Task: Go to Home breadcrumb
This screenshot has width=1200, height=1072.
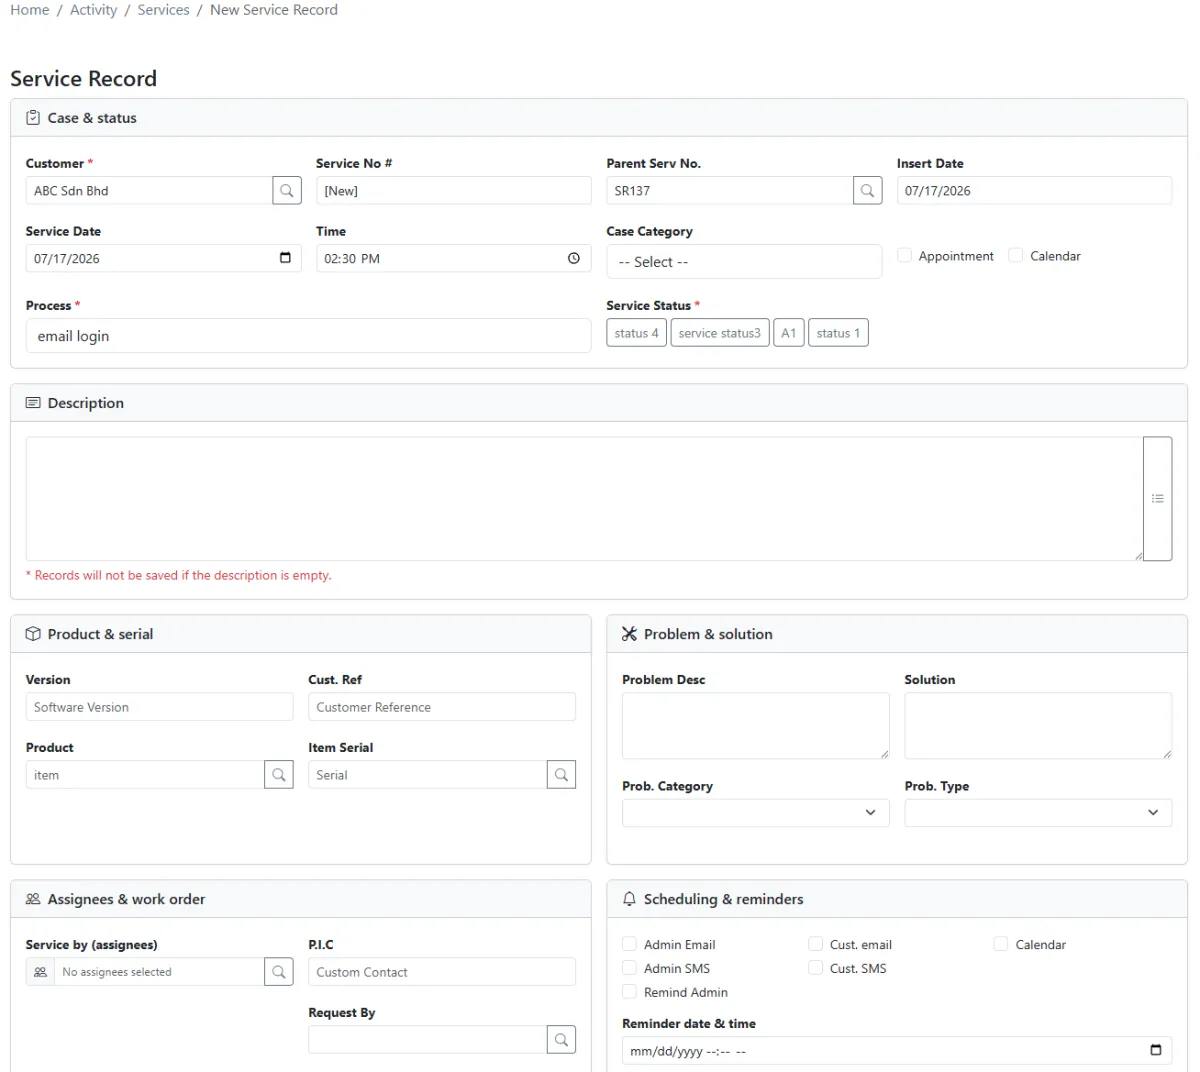Action: tap(30, 10)
